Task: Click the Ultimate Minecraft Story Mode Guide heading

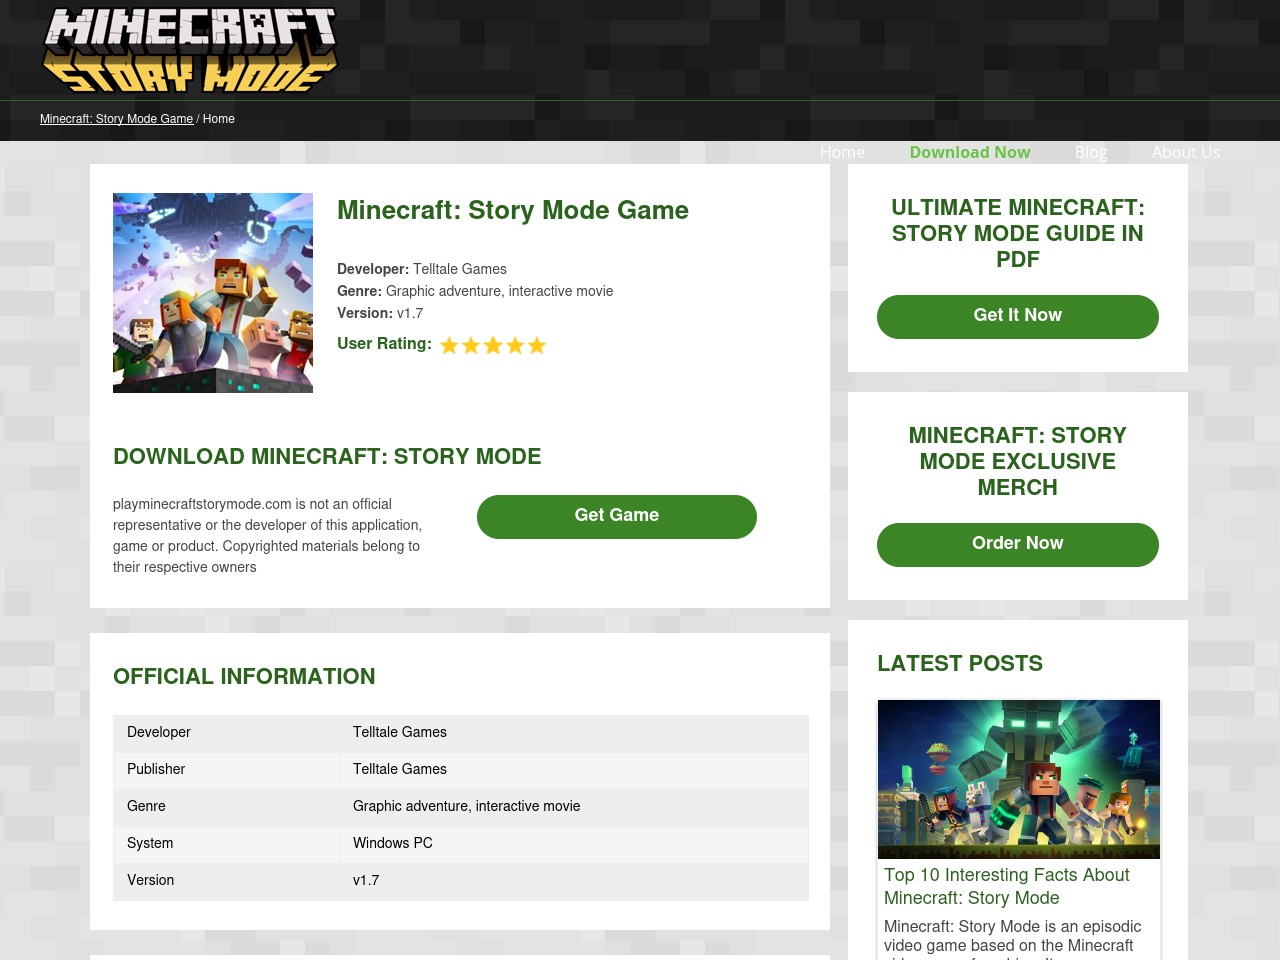Action: point(1018,233)
